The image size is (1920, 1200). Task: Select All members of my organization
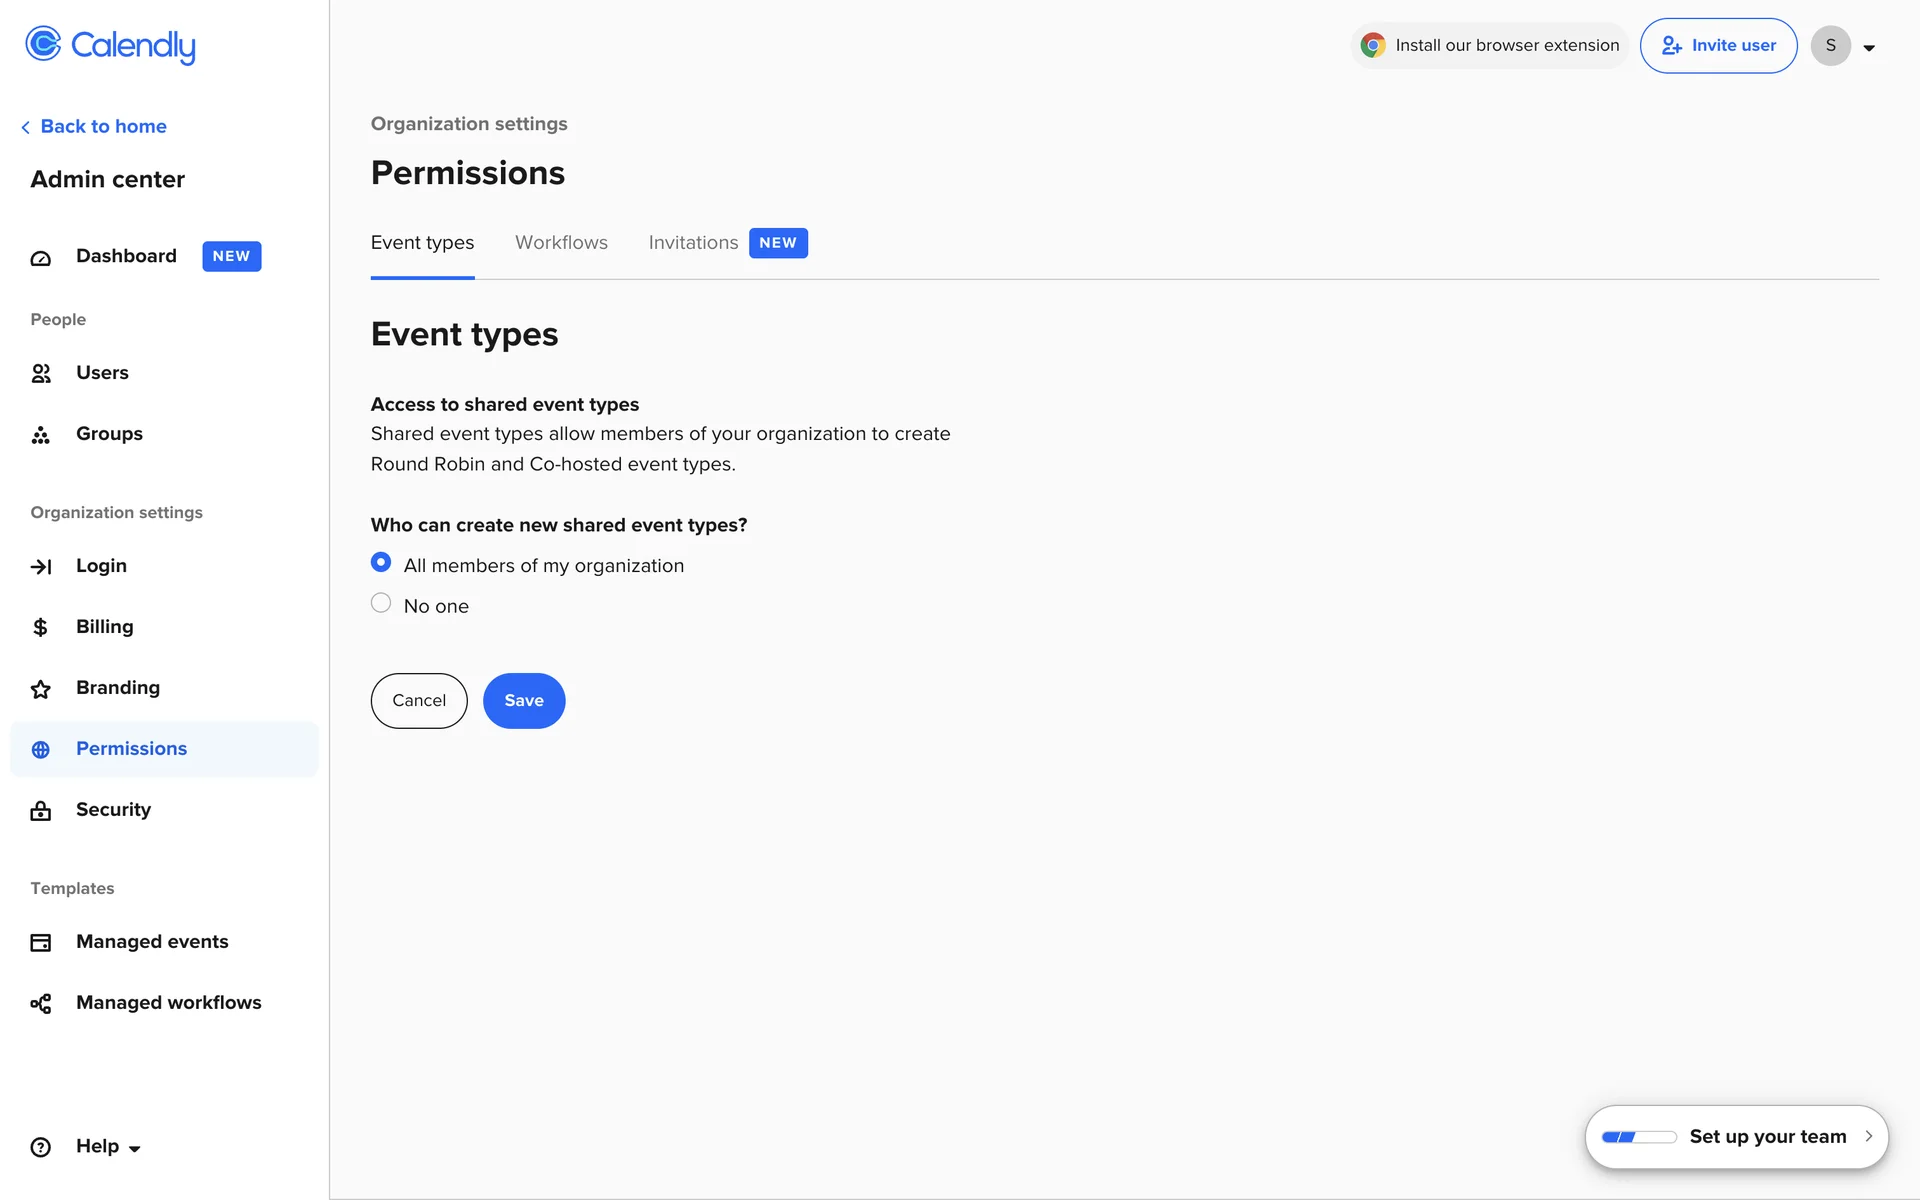[381, 563]
